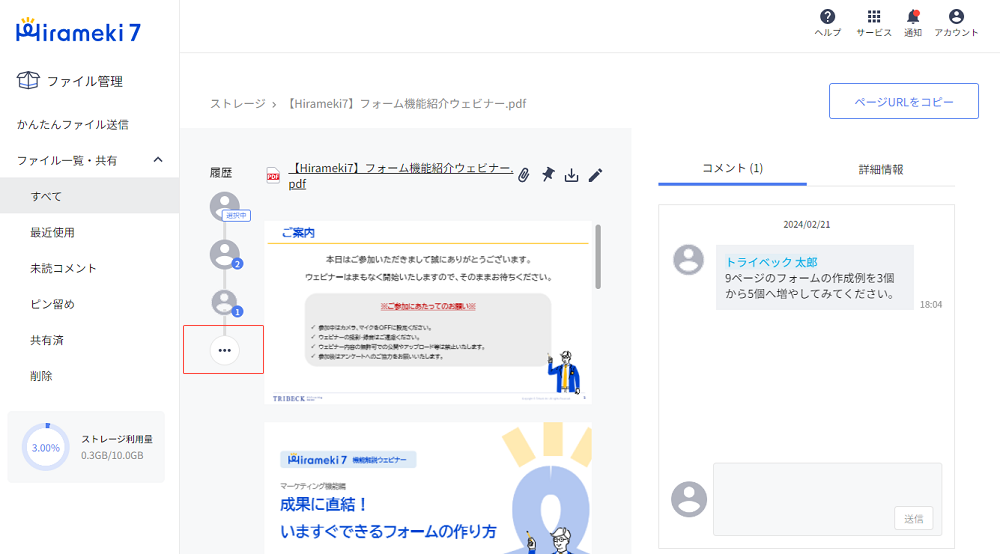Show more history with the ellipsis button
The width and height of the screenshot is (1000, 554).
pyautogui.click(x=224, y=350)
